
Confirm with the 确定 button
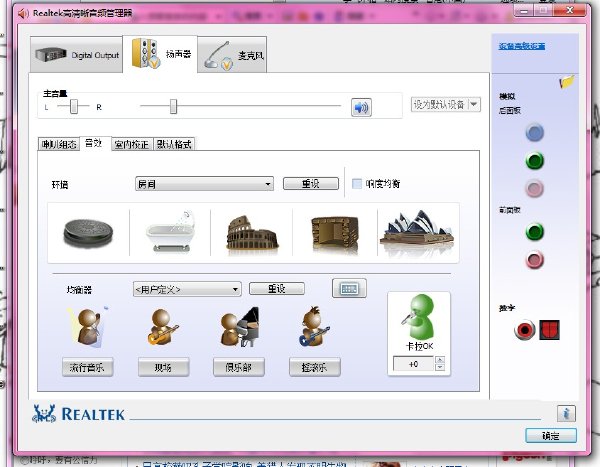tap(551, 436)
